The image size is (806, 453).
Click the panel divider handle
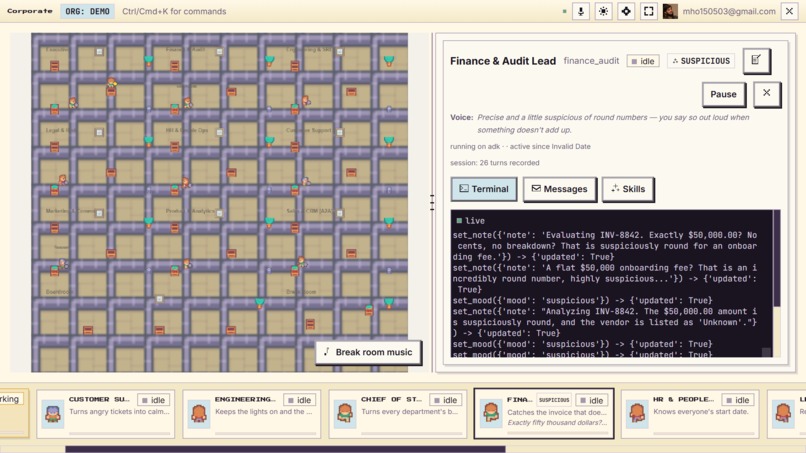(x=432, y=203)
